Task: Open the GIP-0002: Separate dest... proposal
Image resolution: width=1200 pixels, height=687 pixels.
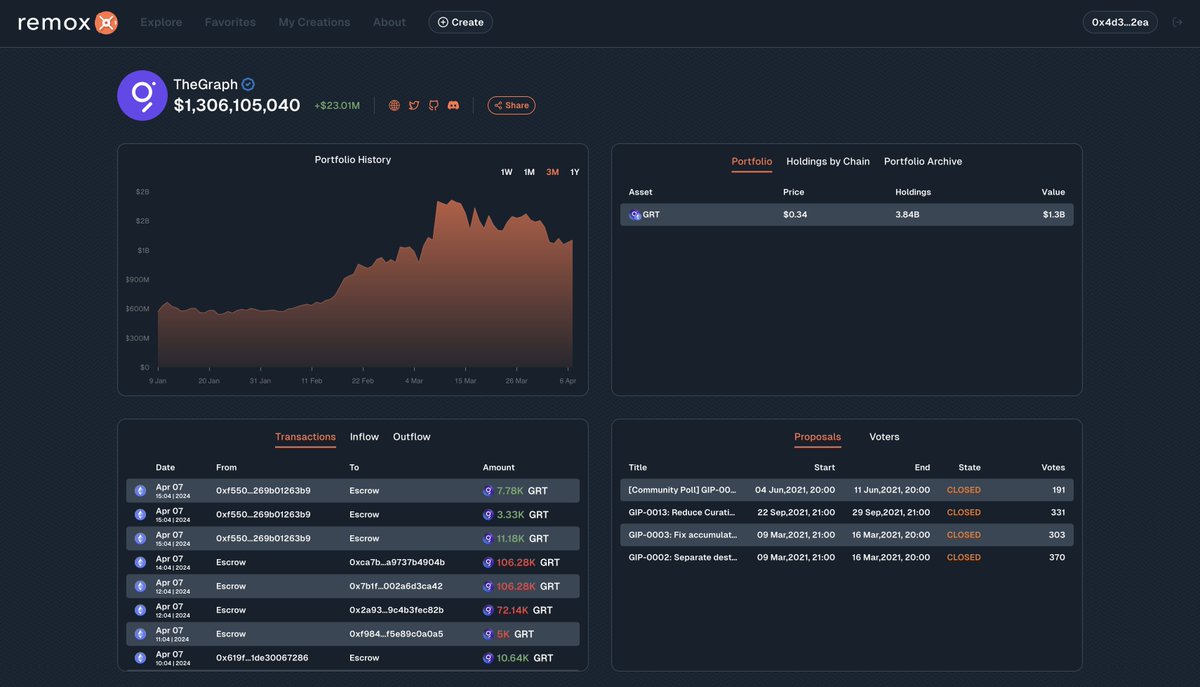Action: click(x=682, y=558)
